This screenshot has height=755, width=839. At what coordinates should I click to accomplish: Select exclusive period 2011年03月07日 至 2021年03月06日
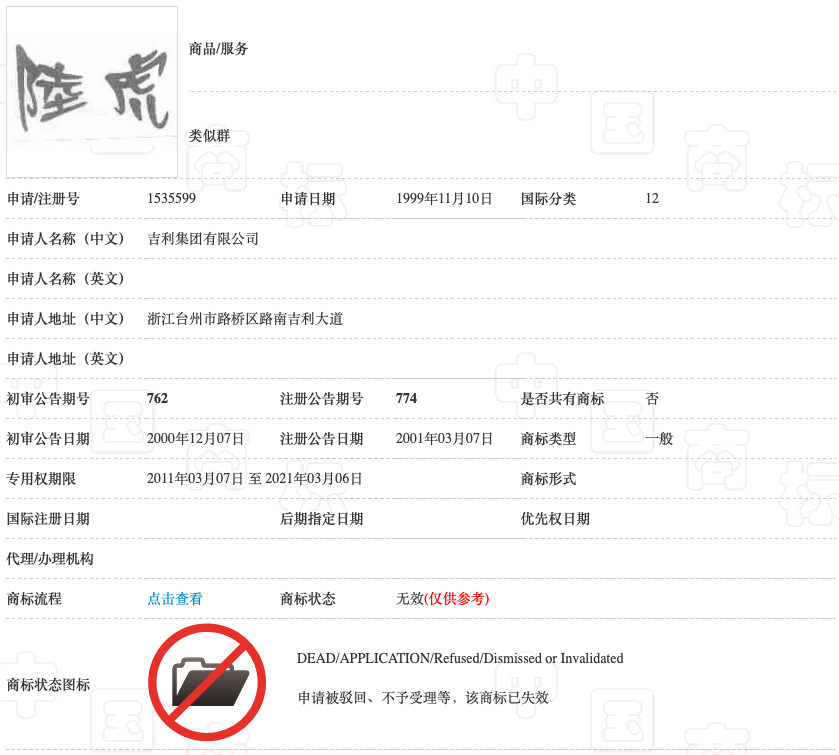255,478
